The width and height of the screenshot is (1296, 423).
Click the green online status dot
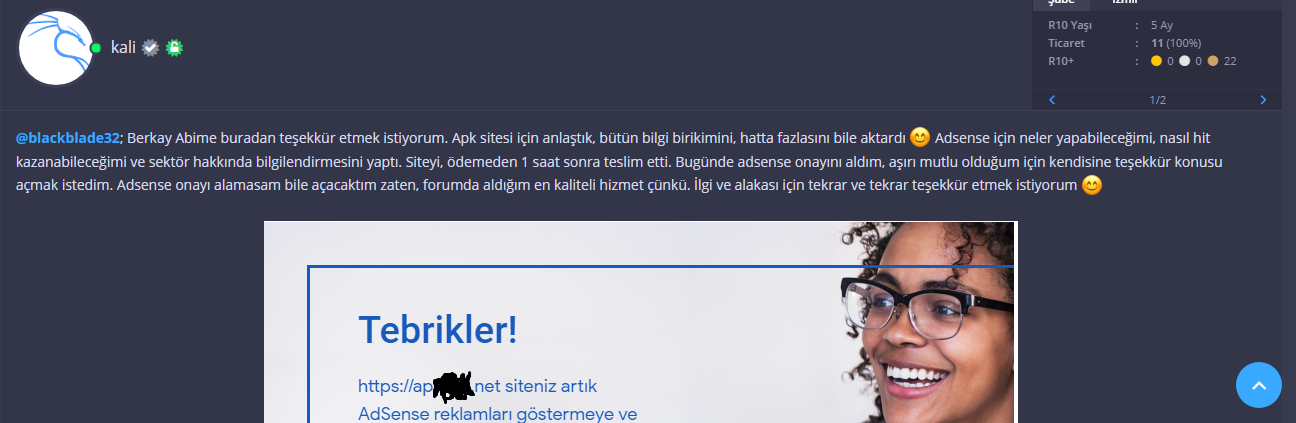[x=96, y=48]
